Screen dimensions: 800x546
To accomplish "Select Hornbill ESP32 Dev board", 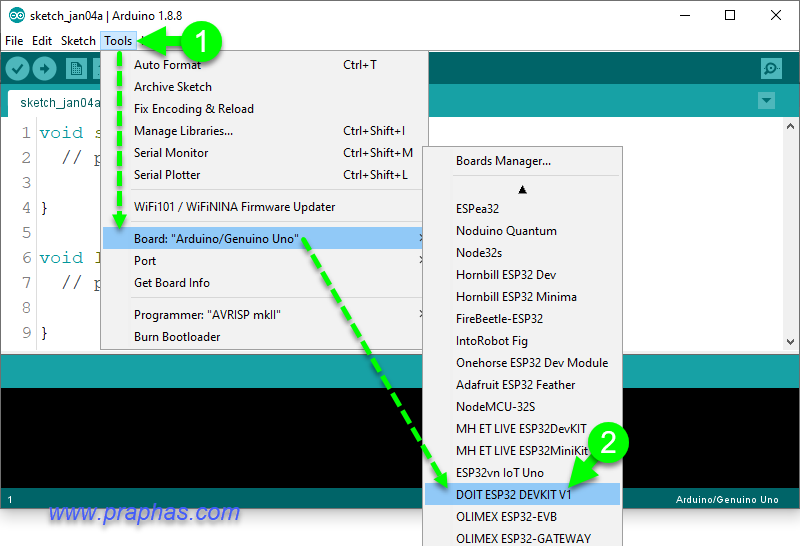I will (522, 275).
